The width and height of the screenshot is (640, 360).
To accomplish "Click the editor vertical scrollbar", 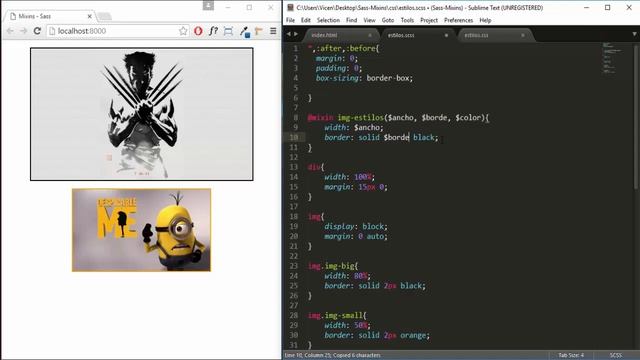I will tap(636, 116).
